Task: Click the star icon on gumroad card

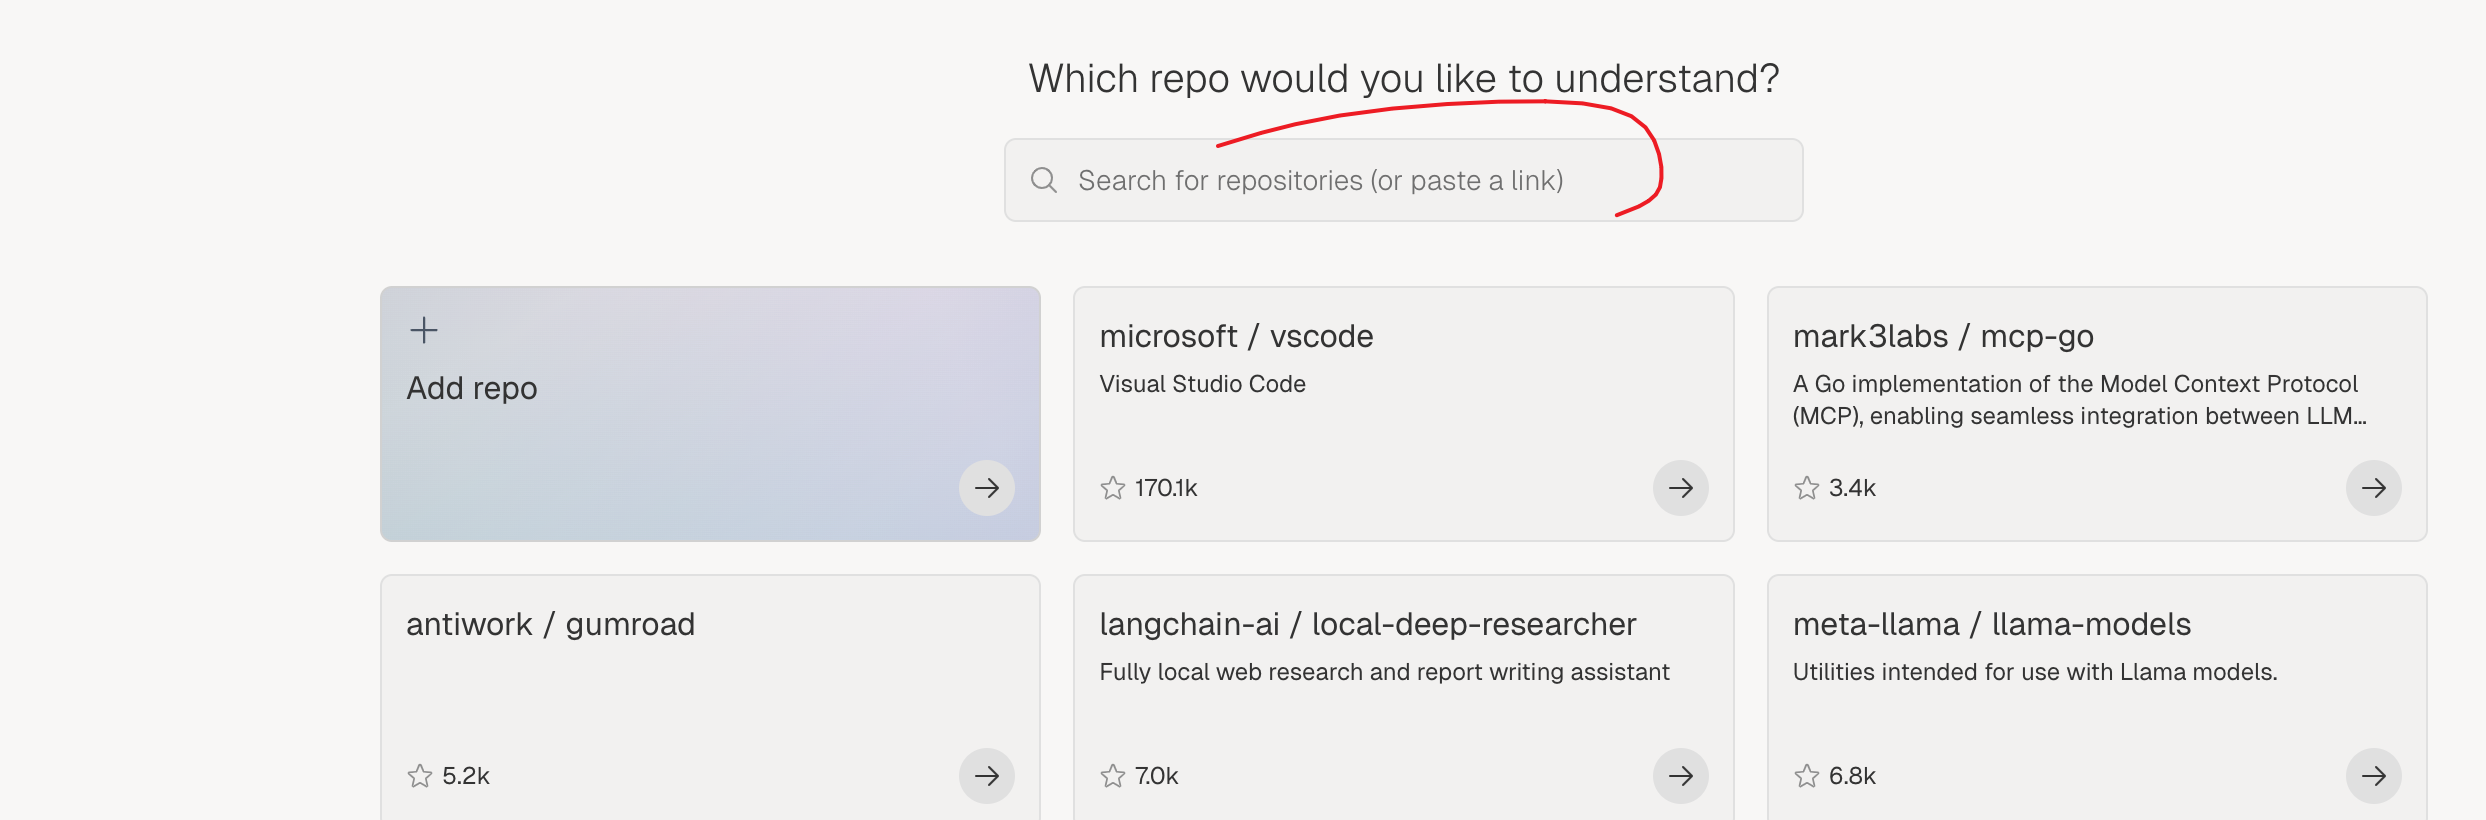Action: [420, 776]
